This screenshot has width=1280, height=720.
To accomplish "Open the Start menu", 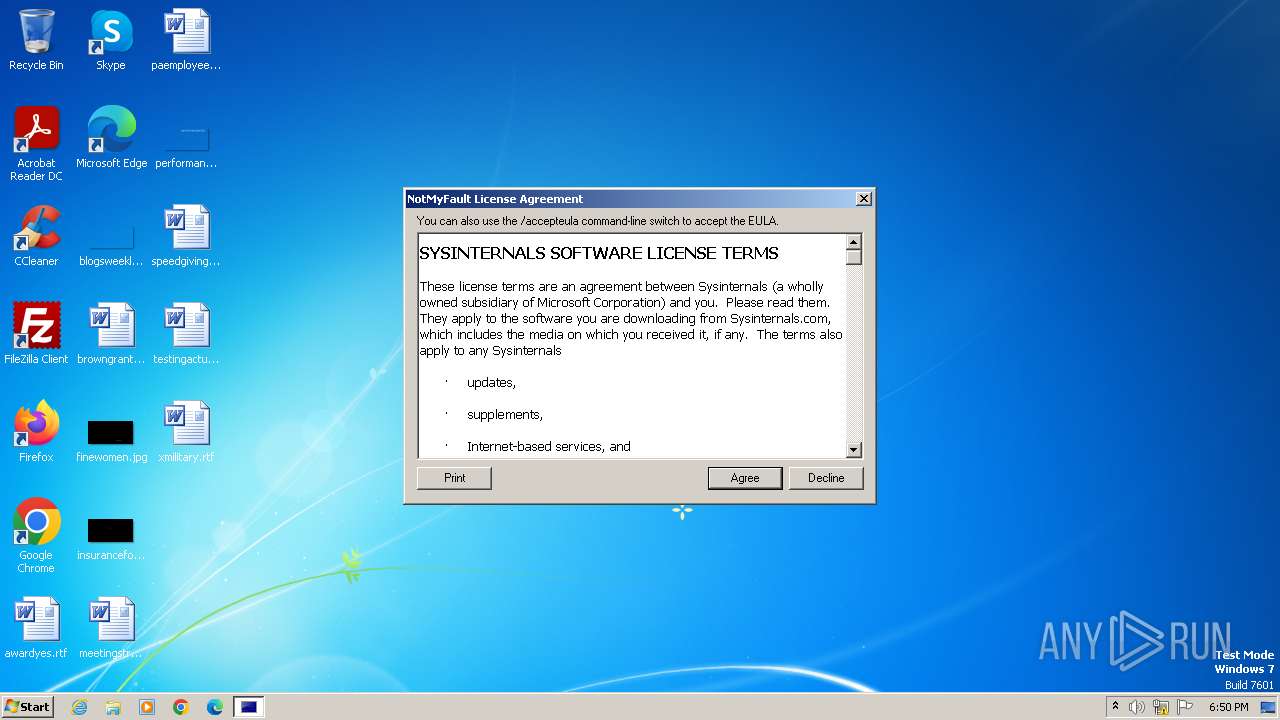I will coord(27,706).
